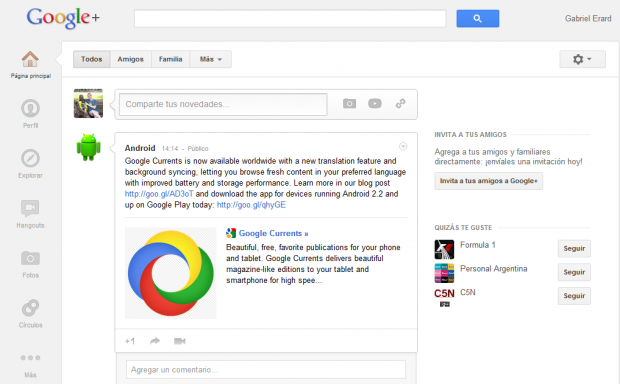Start a hangout about the Android post
Screen dimensions: 620x384
[x=180, y=341]
